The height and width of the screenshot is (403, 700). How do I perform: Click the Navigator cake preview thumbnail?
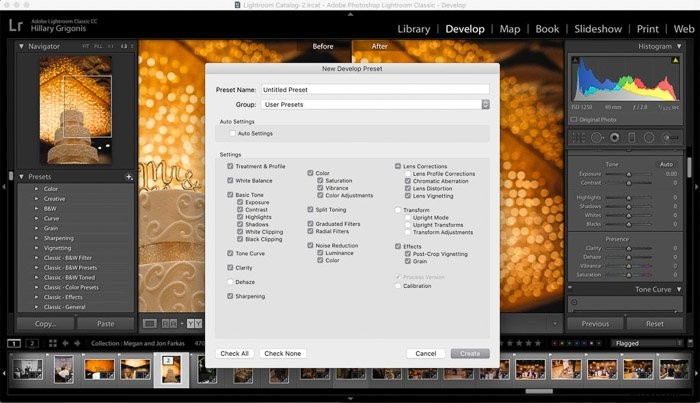coord(76,110)
